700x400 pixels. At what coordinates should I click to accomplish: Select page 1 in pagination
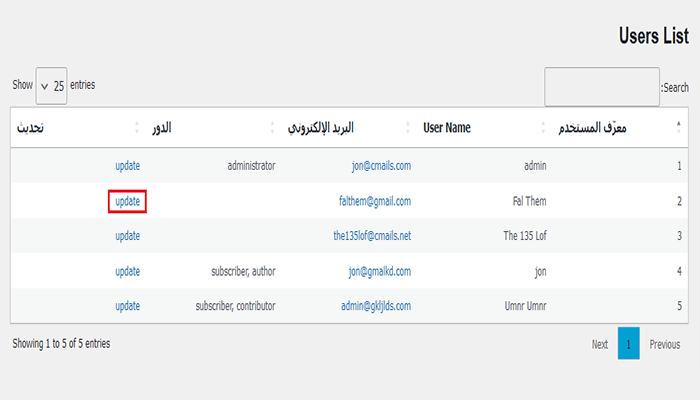[x=628, y=344]
